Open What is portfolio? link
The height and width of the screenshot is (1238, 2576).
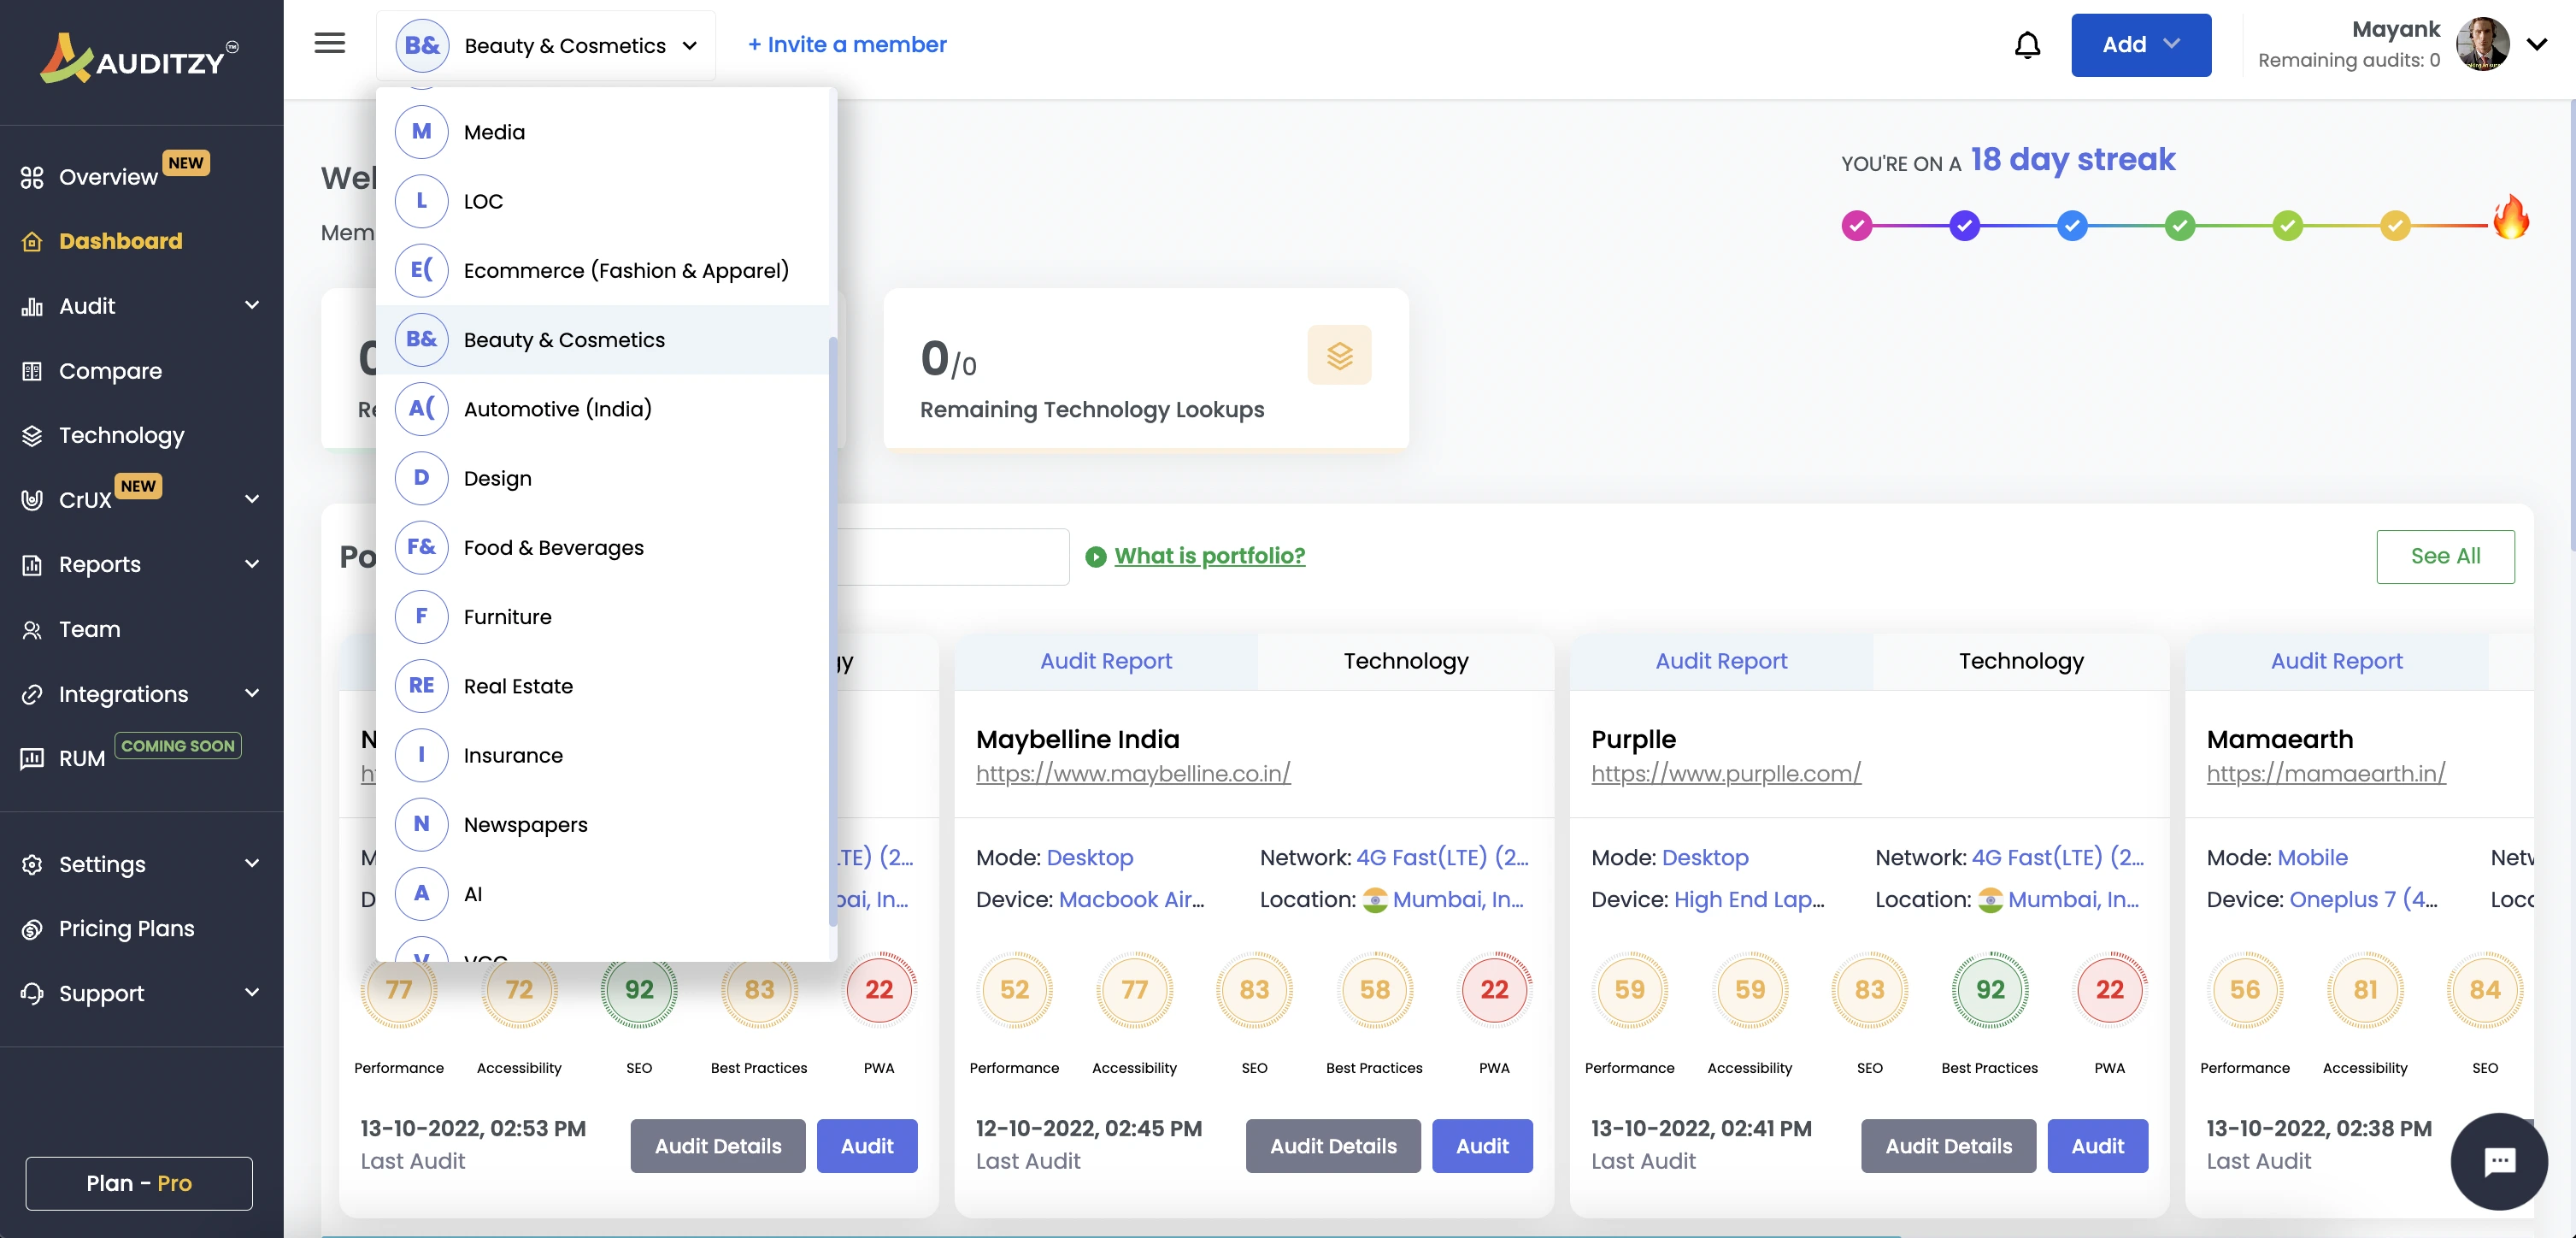point(1209,556)
